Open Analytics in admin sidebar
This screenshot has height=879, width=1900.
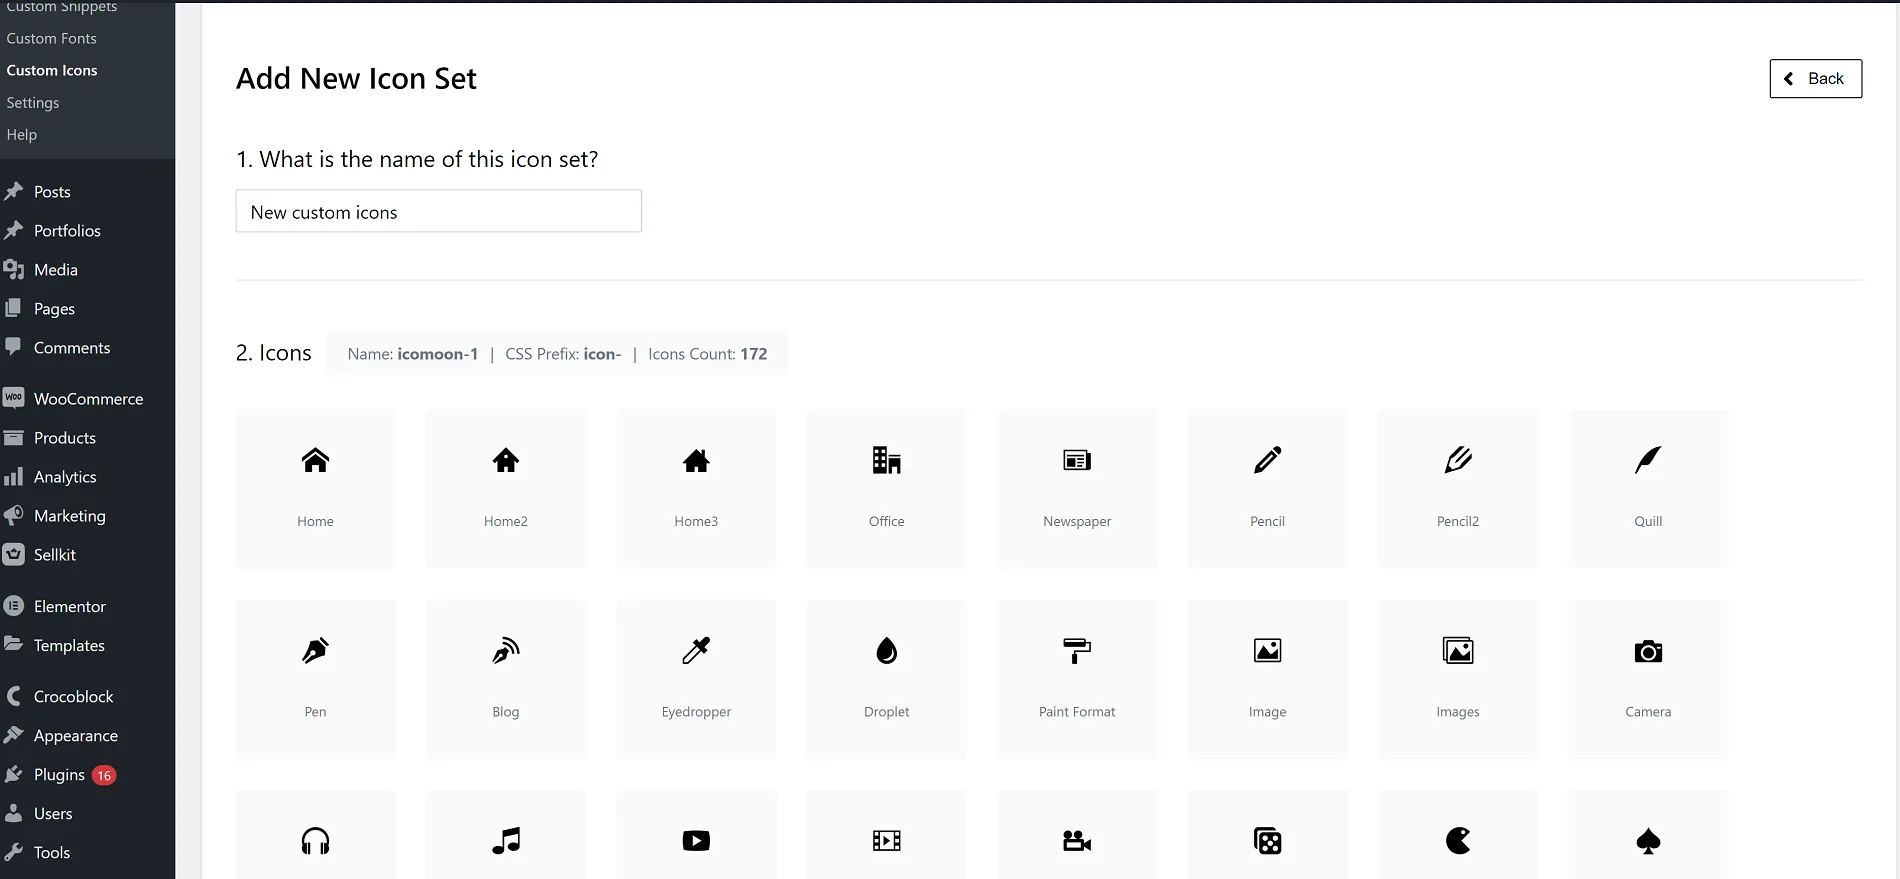[65, 476]
